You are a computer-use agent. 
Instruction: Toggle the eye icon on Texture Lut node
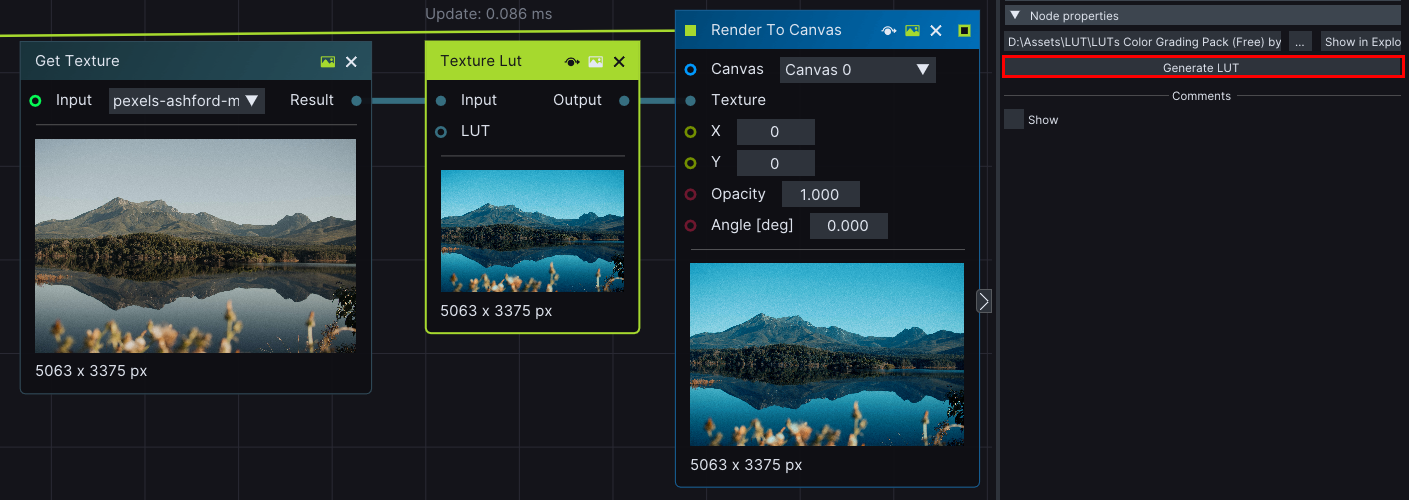pos(572,62)
